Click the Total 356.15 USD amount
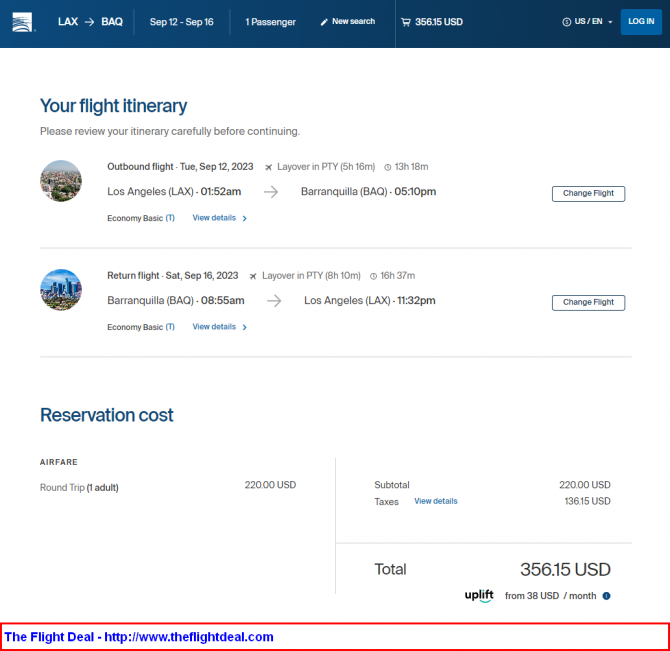 tap(565, 569)
